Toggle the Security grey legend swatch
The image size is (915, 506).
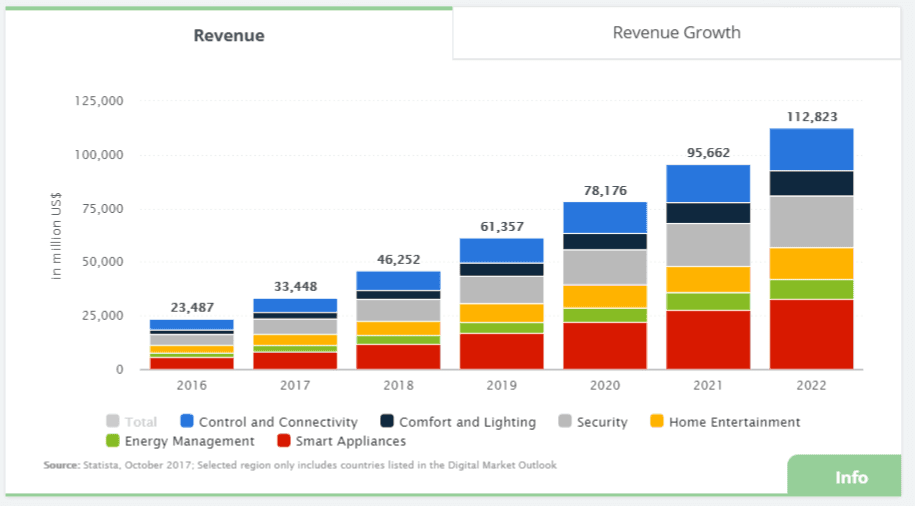(x=565, y=421)
